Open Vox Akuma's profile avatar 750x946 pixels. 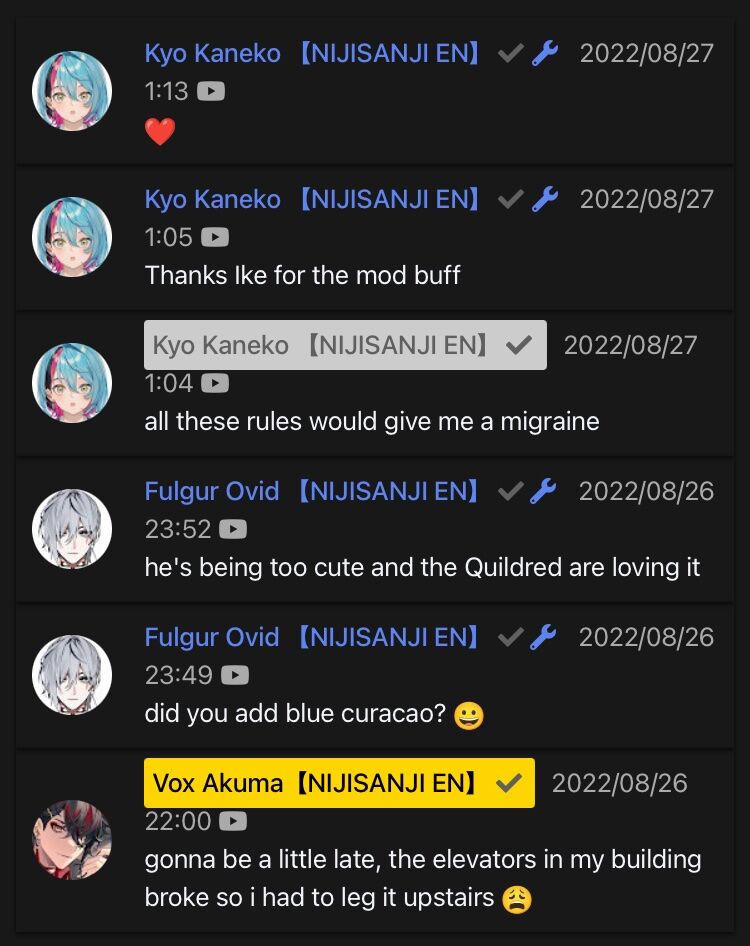72,840
